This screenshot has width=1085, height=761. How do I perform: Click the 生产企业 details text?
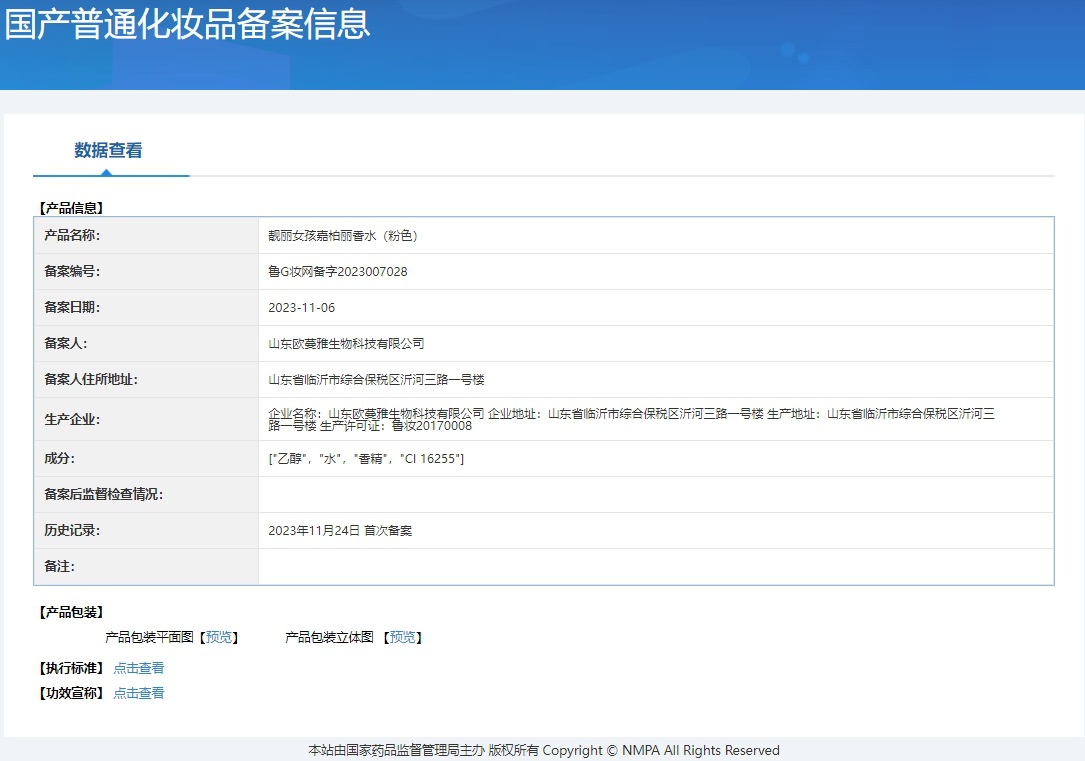[x=632, y=419]
